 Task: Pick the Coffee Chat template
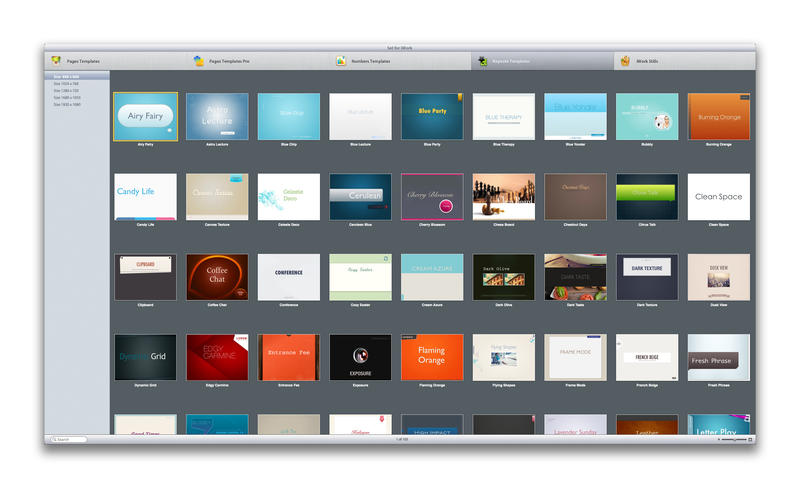point(217,277)
